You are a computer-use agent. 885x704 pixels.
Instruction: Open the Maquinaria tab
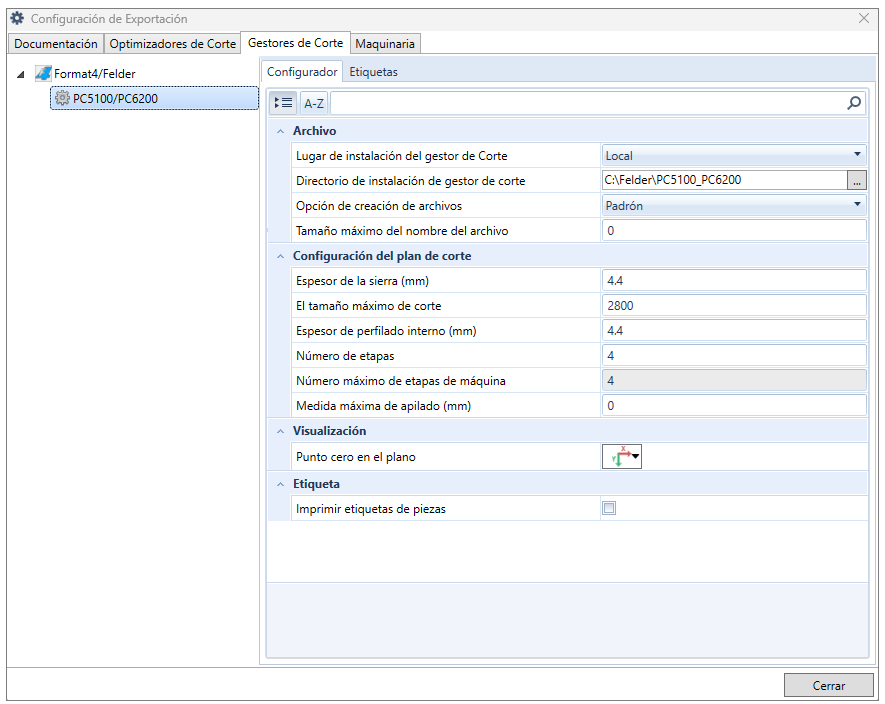click(385, 43)
